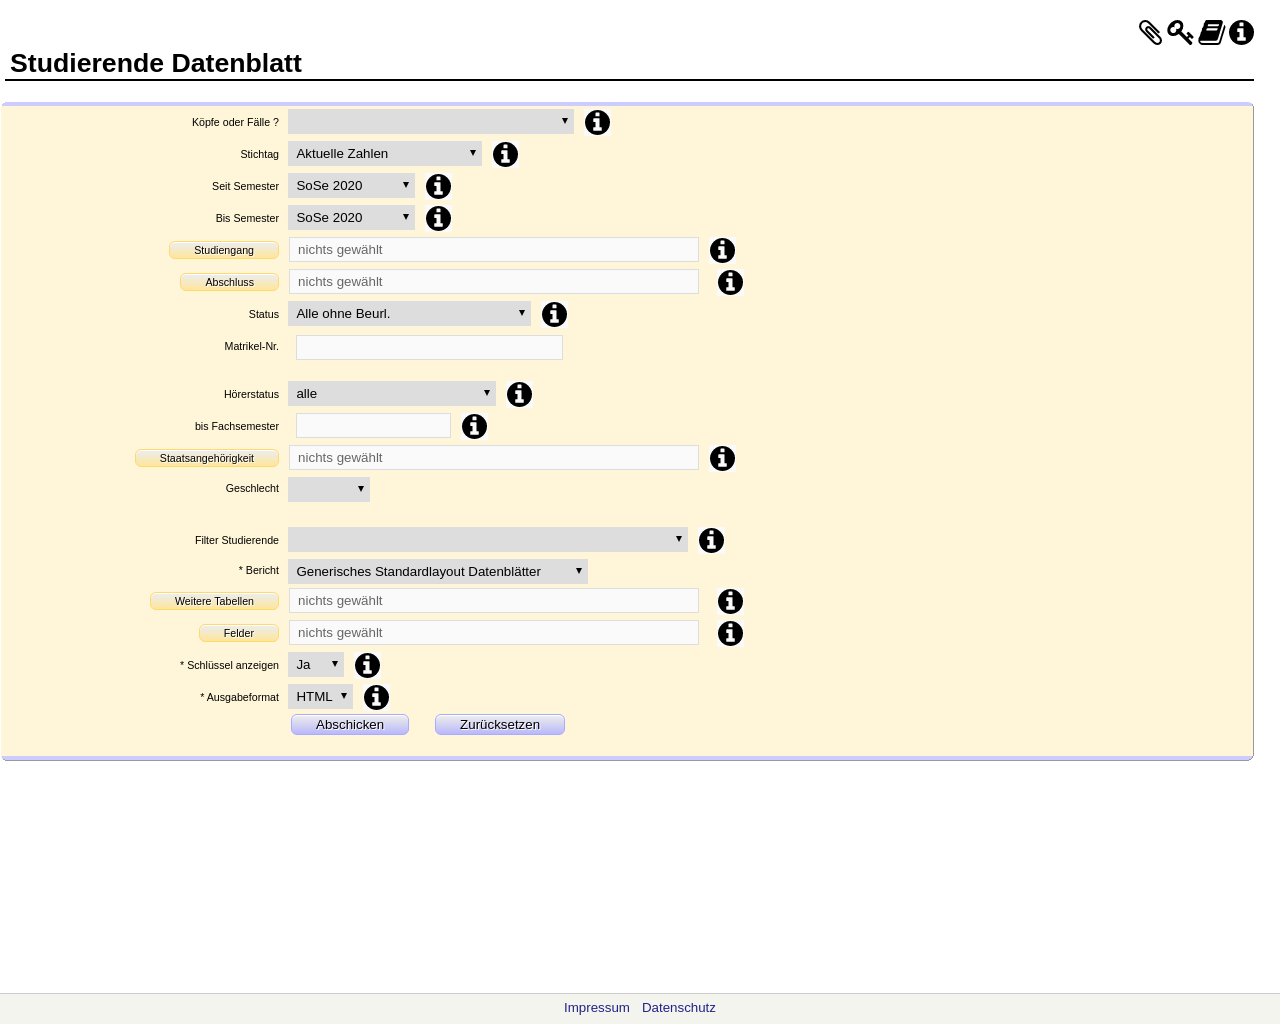Show info for the Hörerstatus field
Screen dimensions: 1280x1024
[519, 394]
